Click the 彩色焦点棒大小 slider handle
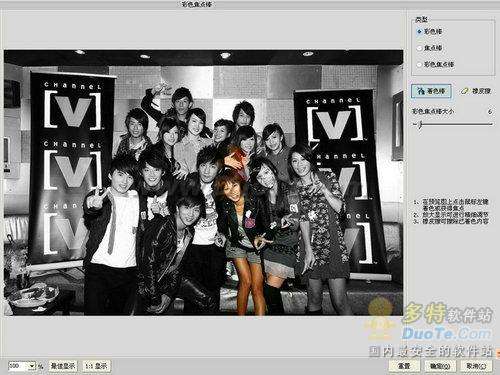This screenshot has height=375, width=500. pos(420,125)
